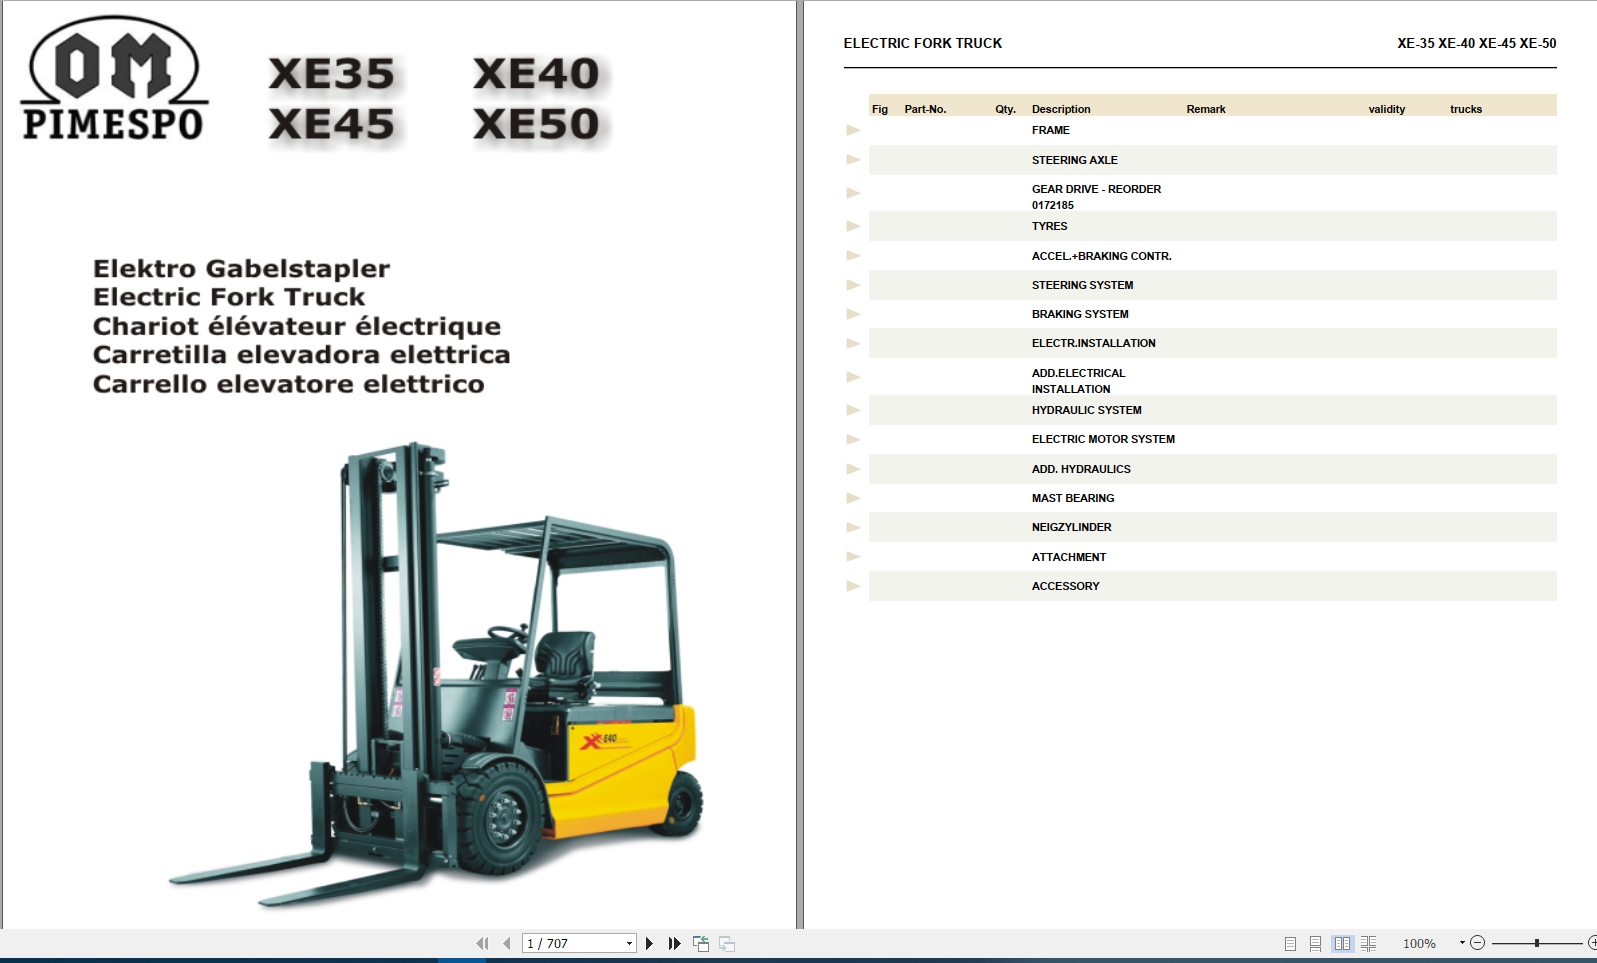Image resolution: width=1597 pixels, height=963 pixels.
Task: Open the zoom percentage dropdown arrow
Action: [1462, 942]
